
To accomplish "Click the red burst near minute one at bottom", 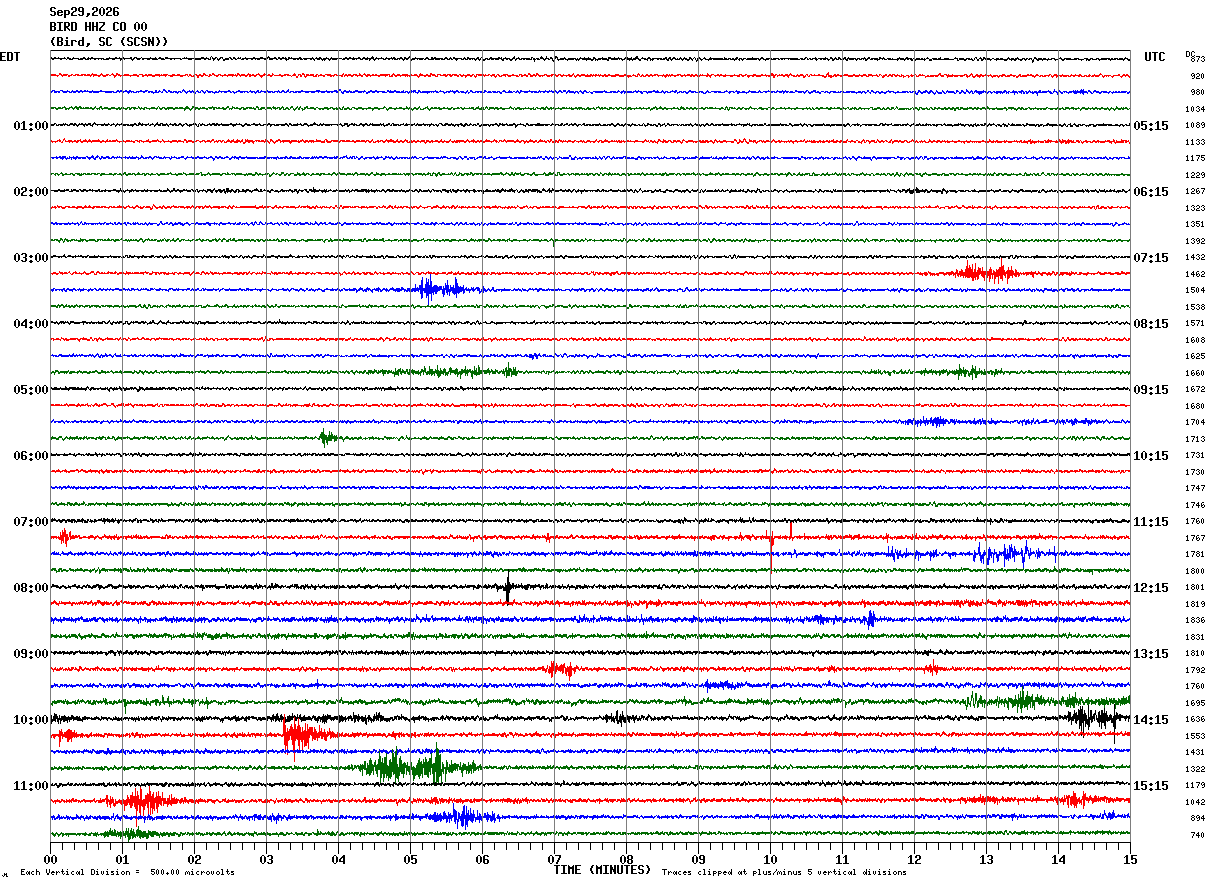I will [140, 801].
